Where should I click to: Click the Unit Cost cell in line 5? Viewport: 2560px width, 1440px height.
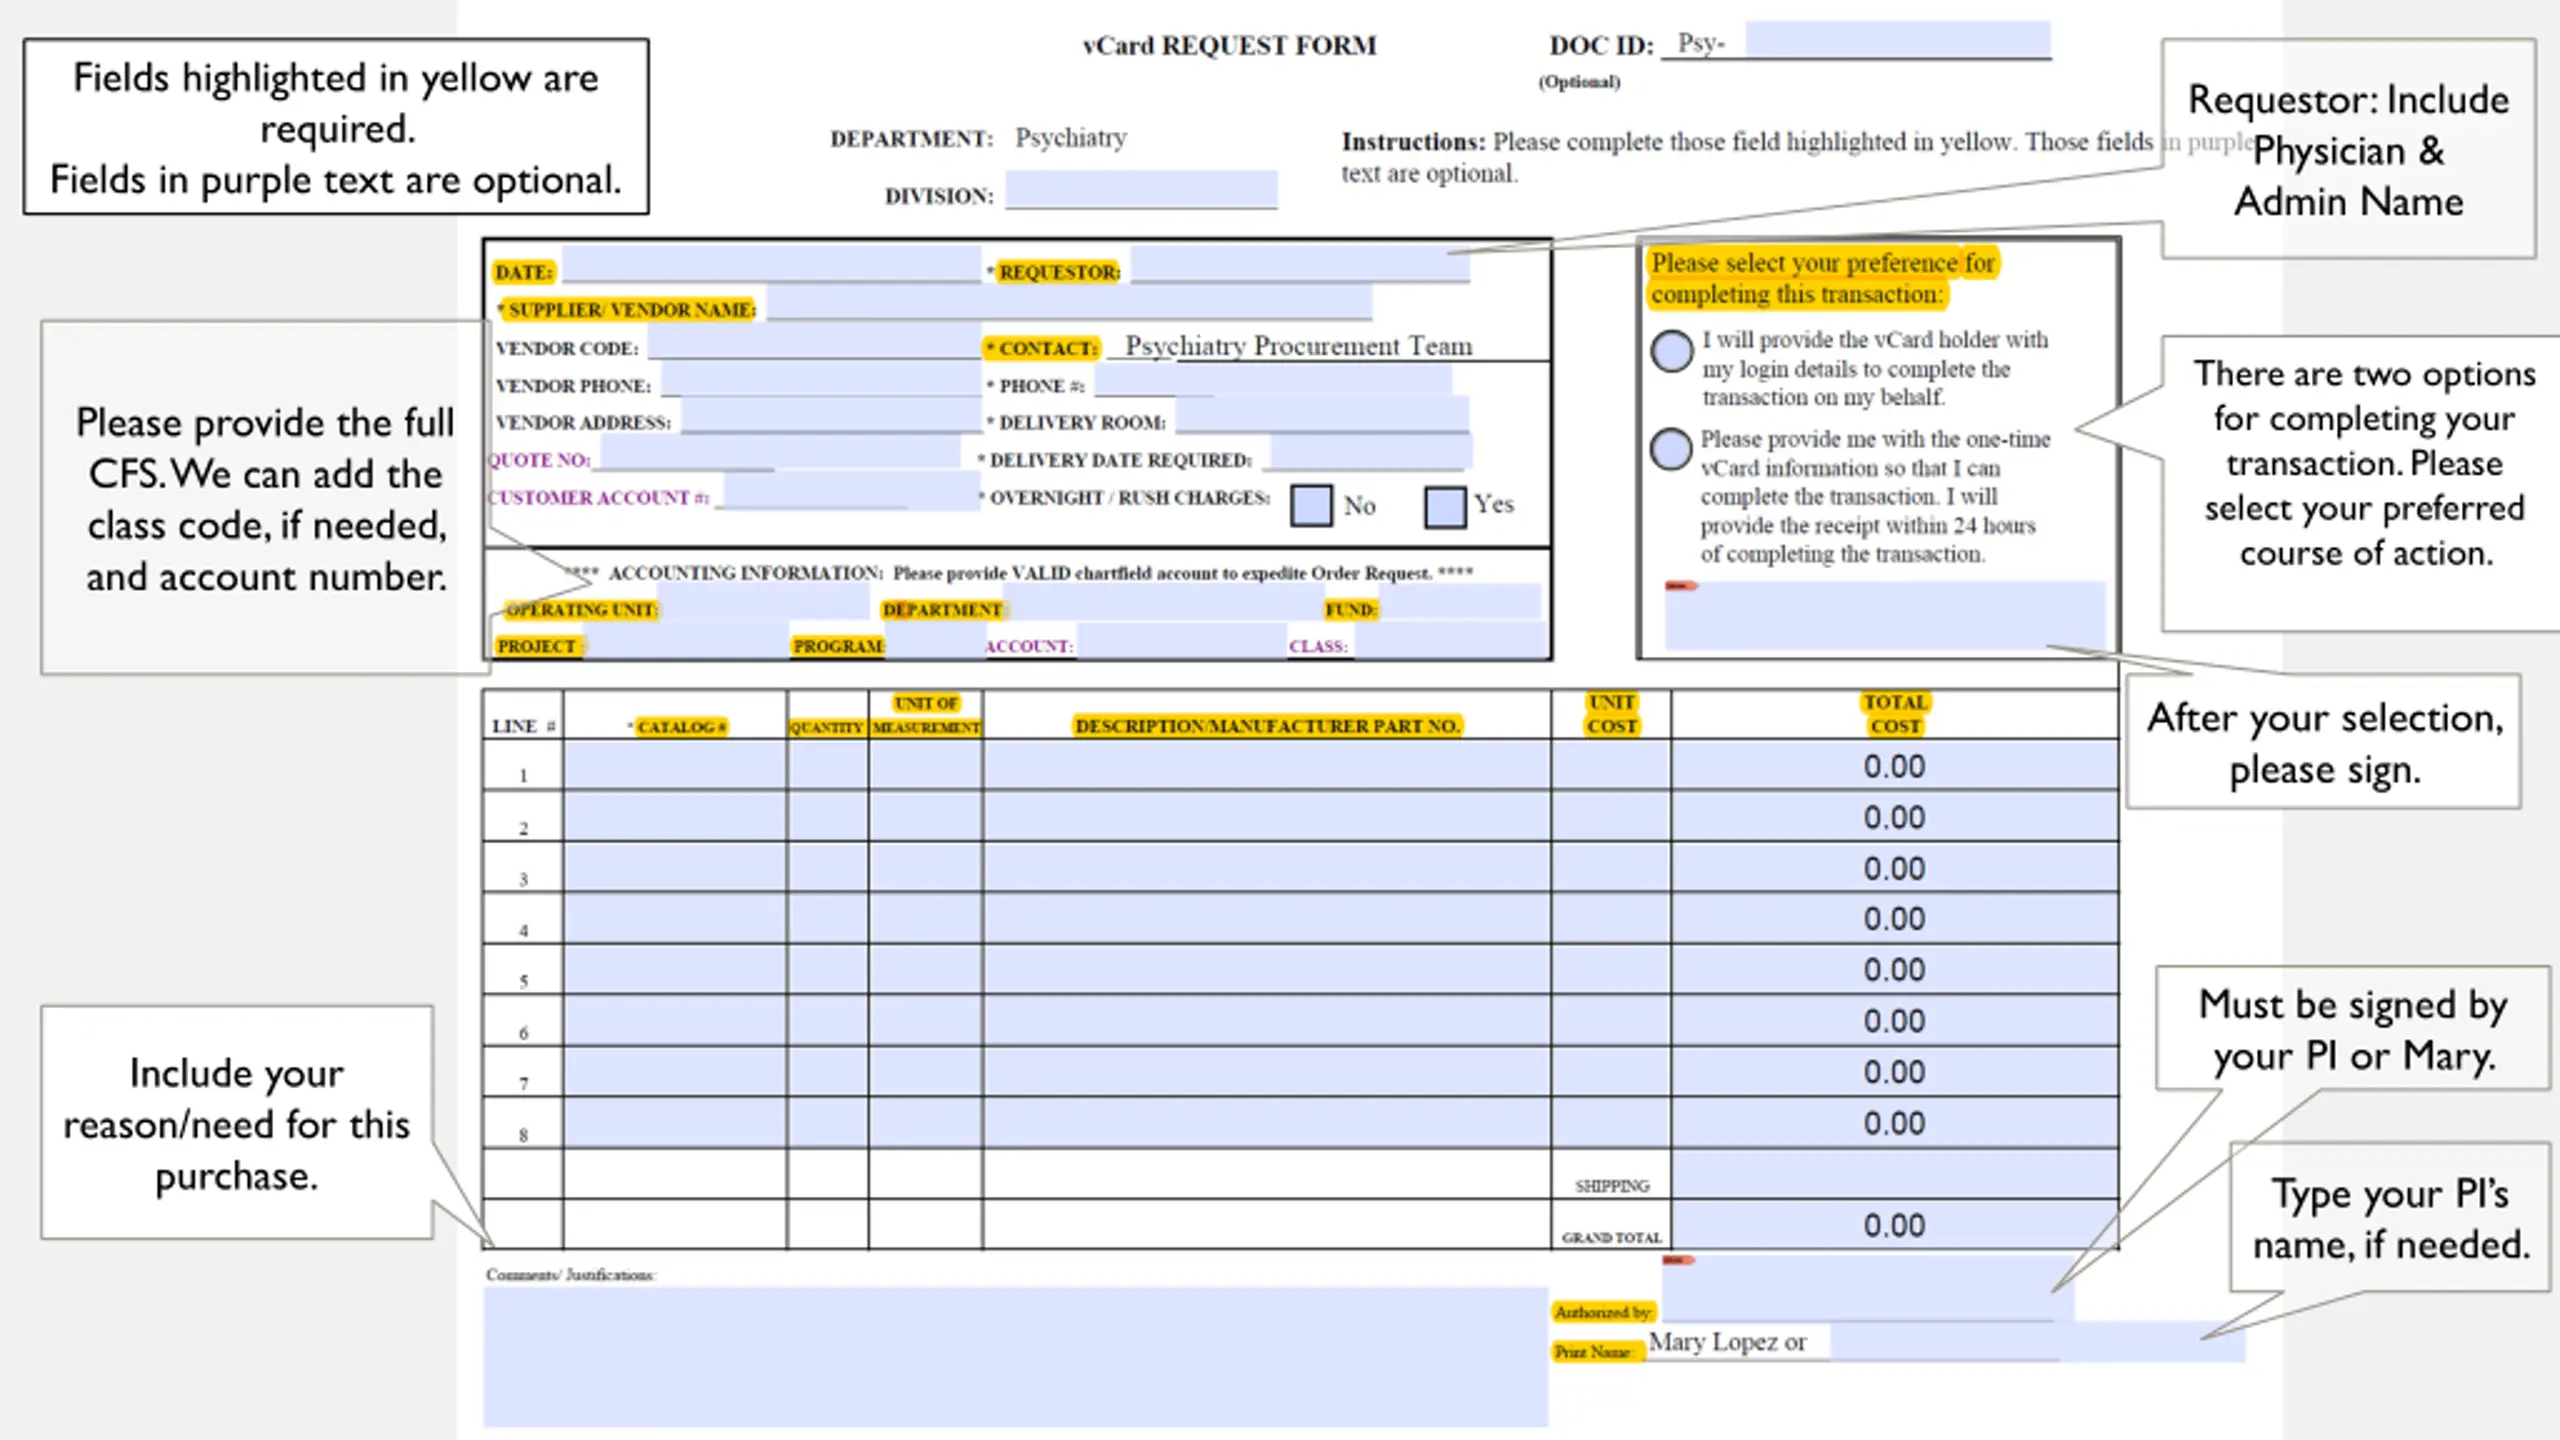click(x=1611, y=970)
